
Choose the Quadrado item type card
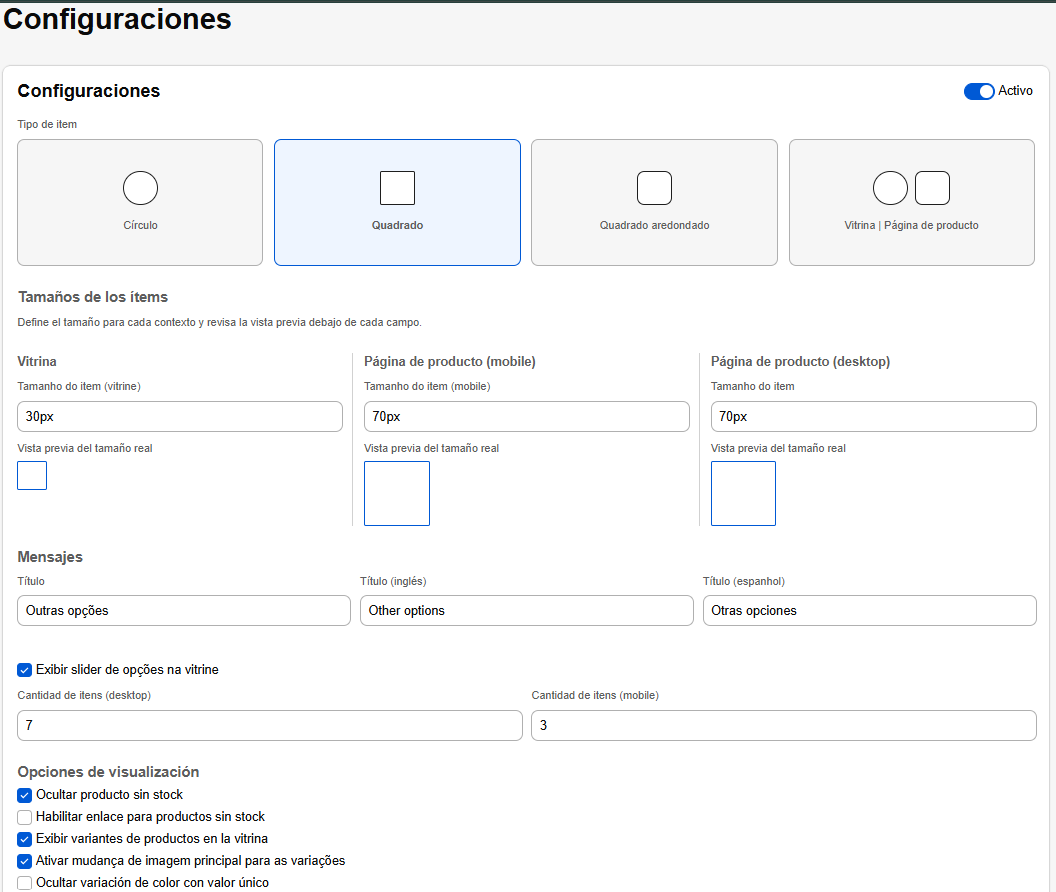click(397, 202)
